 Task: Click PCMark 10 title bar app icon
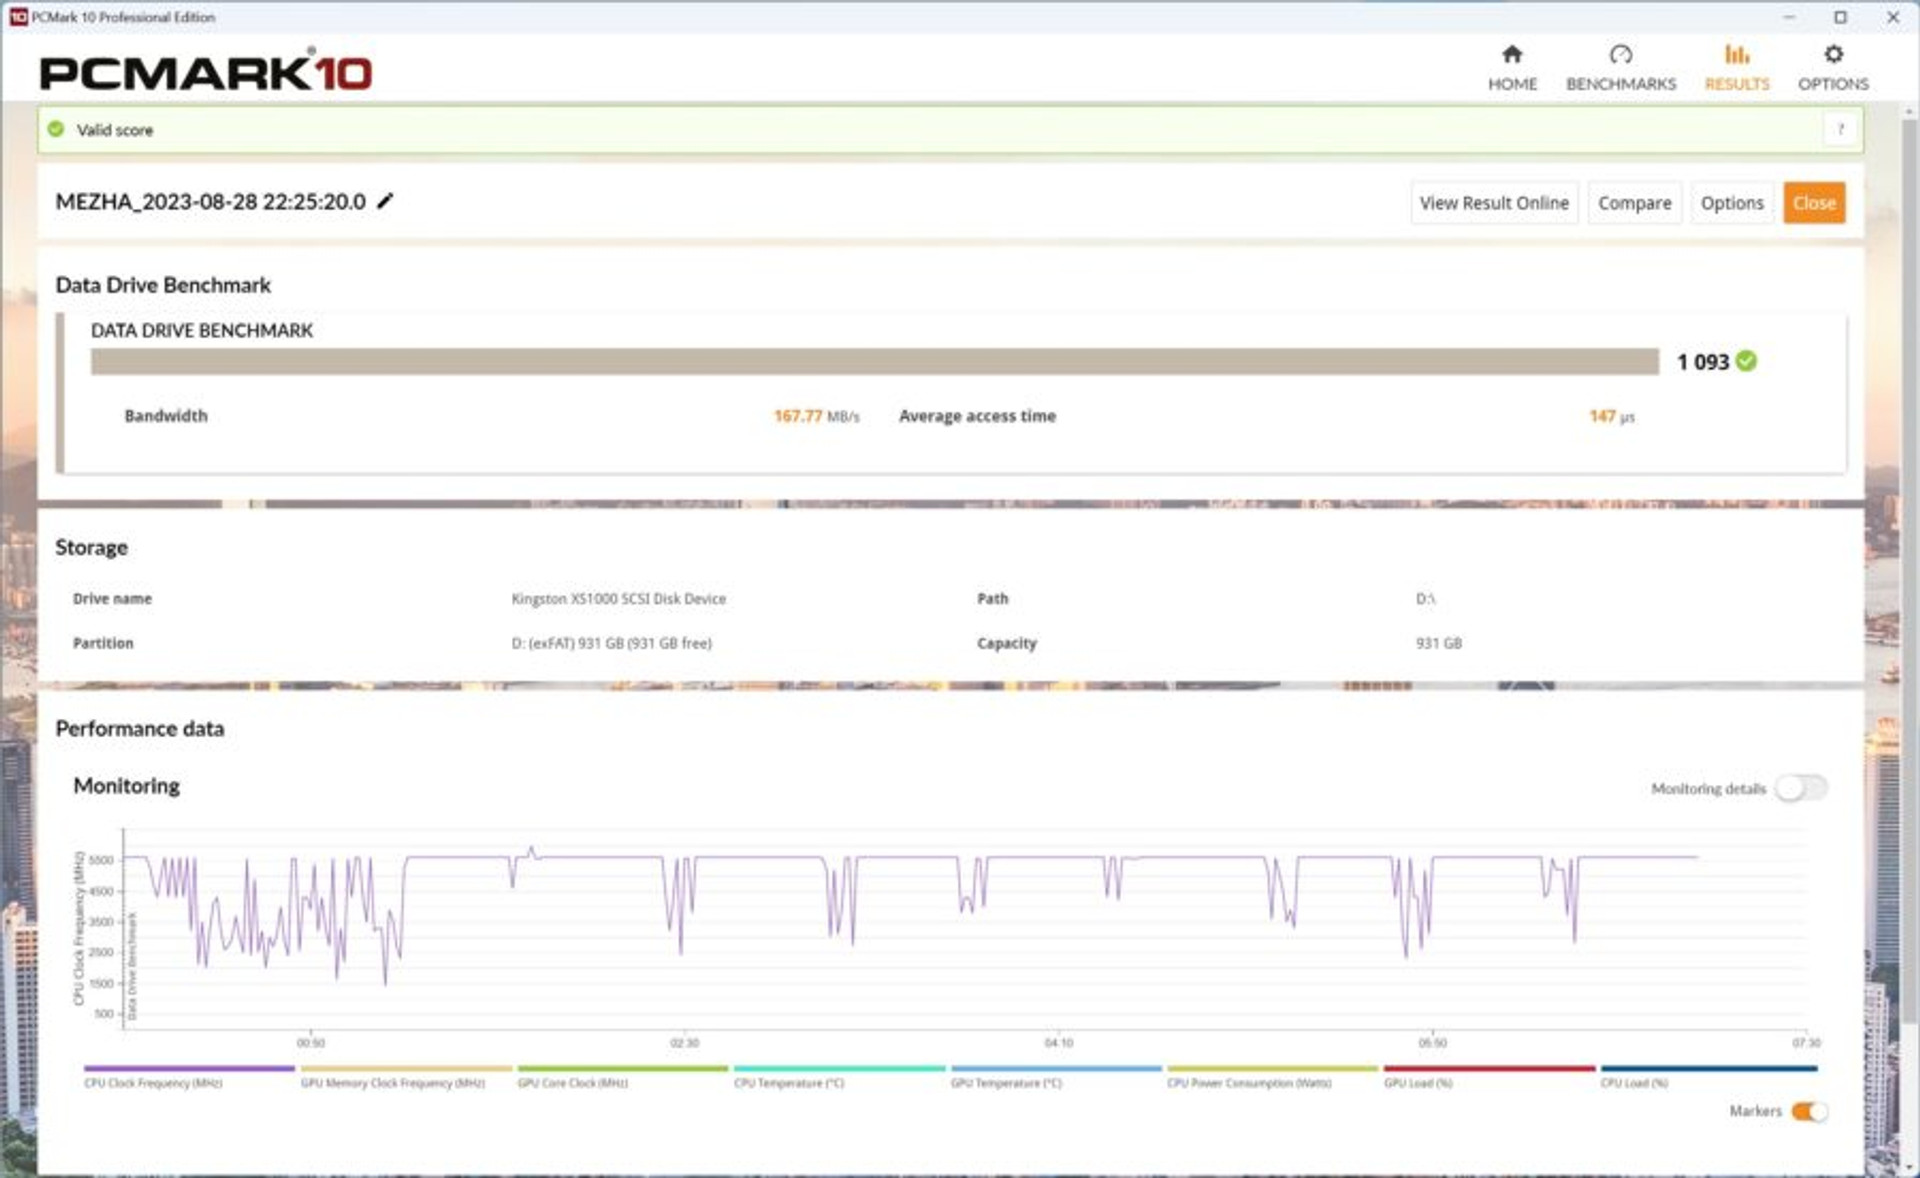coord(18,17)
